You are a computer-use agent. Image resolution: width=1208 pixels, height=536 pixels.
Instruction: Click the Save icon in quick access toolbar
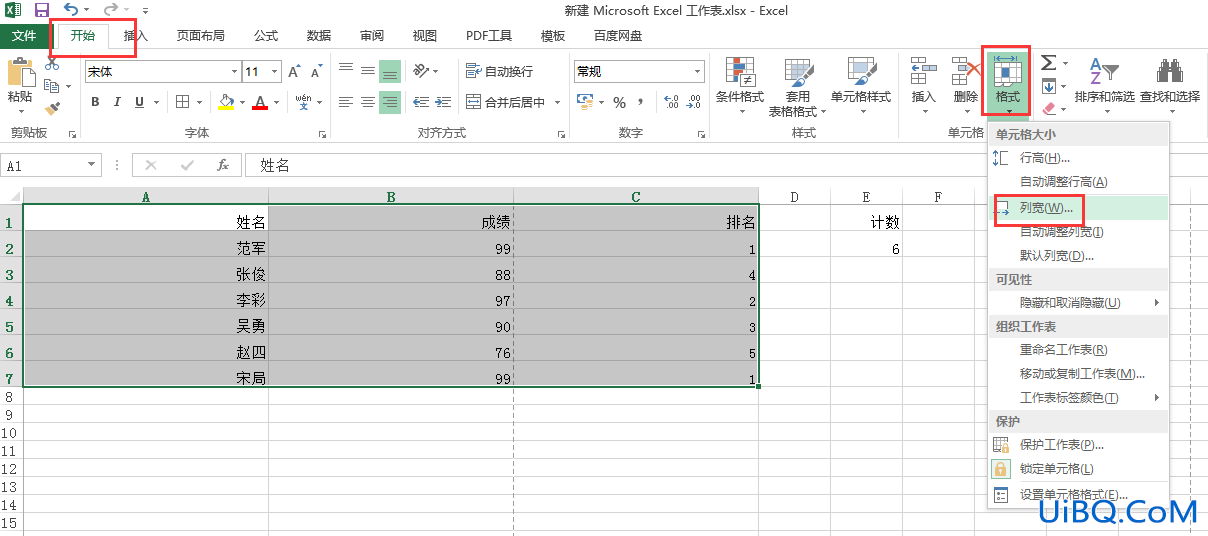[42, 11]
